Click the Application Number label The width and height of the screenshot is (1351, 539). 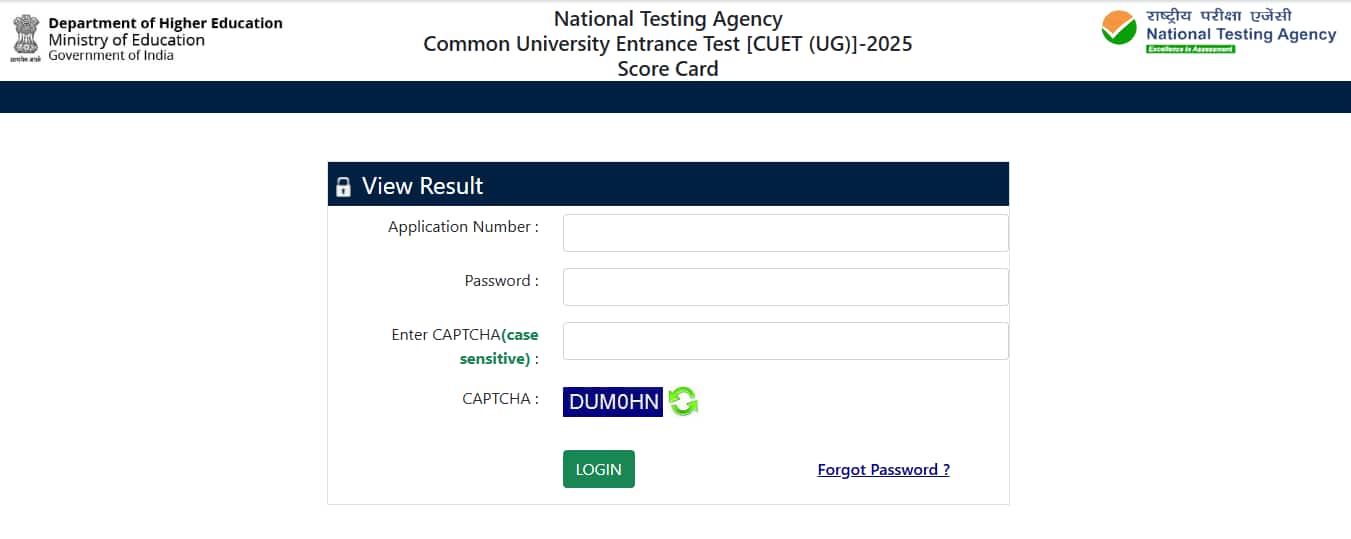[x=463, y=227]
